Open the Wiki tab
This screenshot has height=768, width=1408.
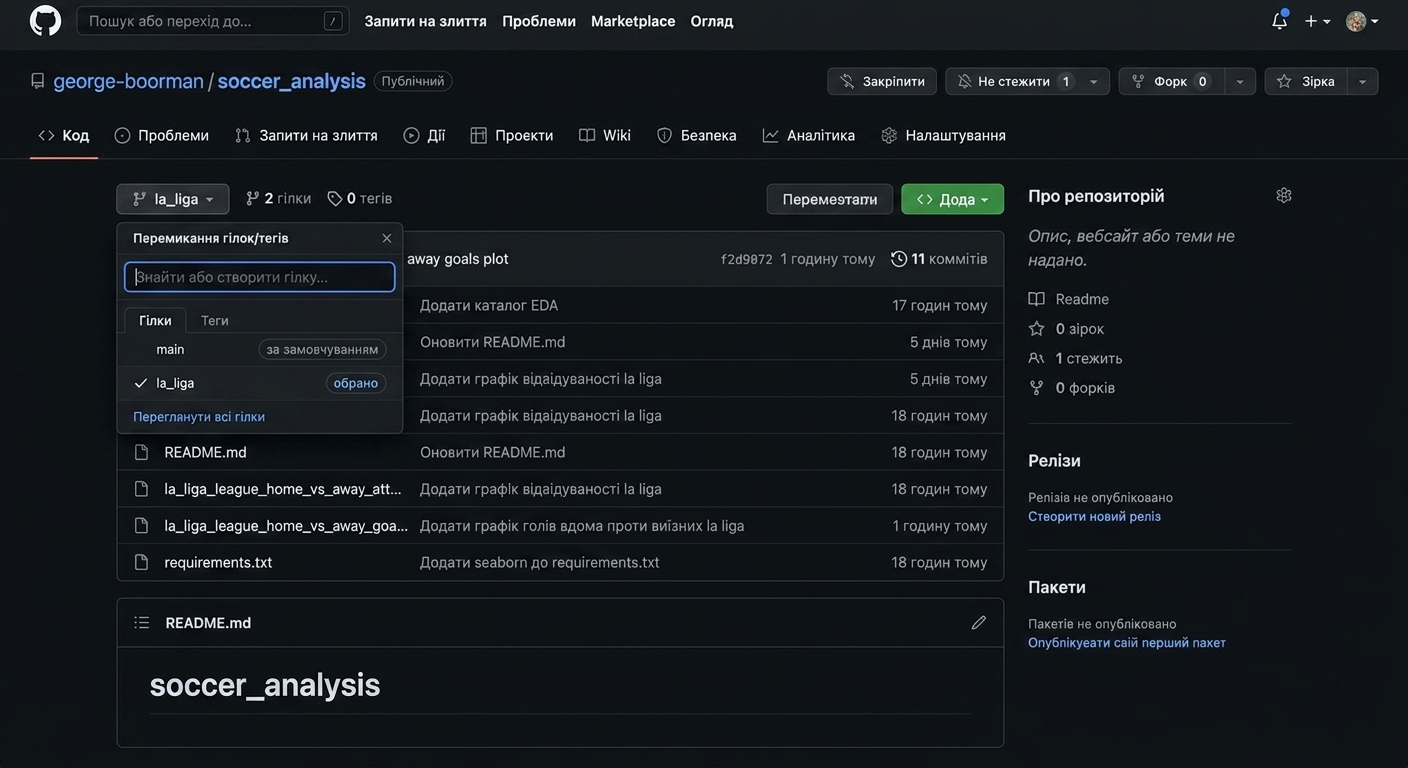click(605, 135)
